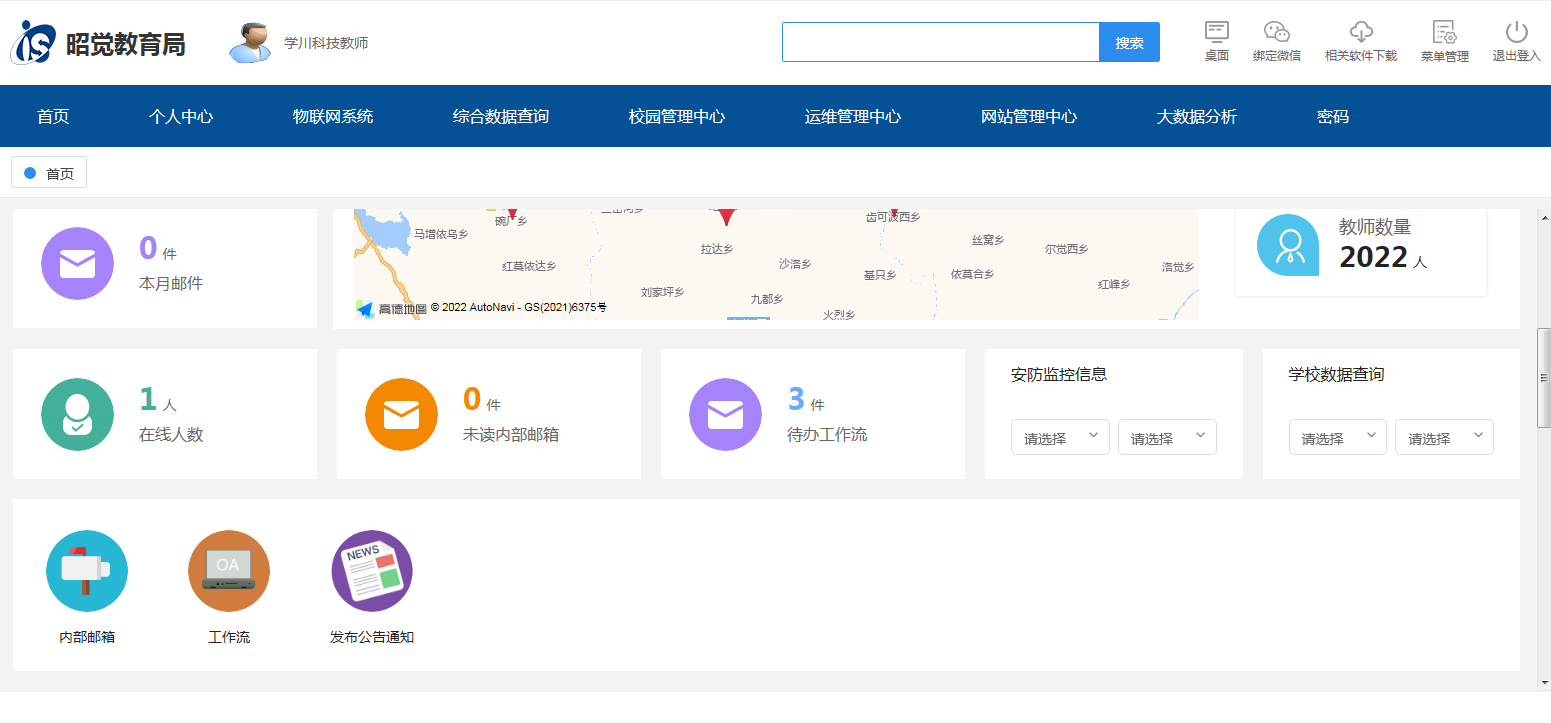The image size is (1551, 723).
Task: Click the blue 教师数量 teacher icon
Action: point(1288,245)
